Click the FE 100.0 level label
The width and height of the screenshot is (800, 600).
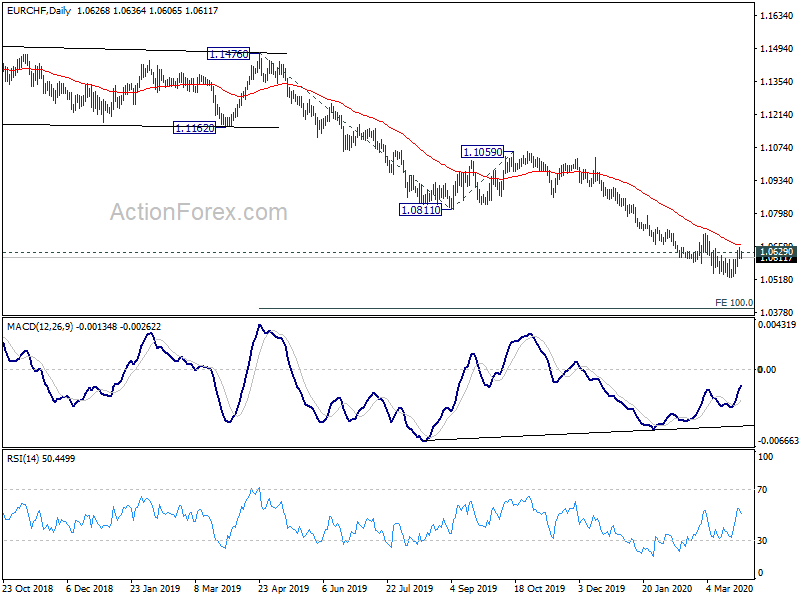734,303
